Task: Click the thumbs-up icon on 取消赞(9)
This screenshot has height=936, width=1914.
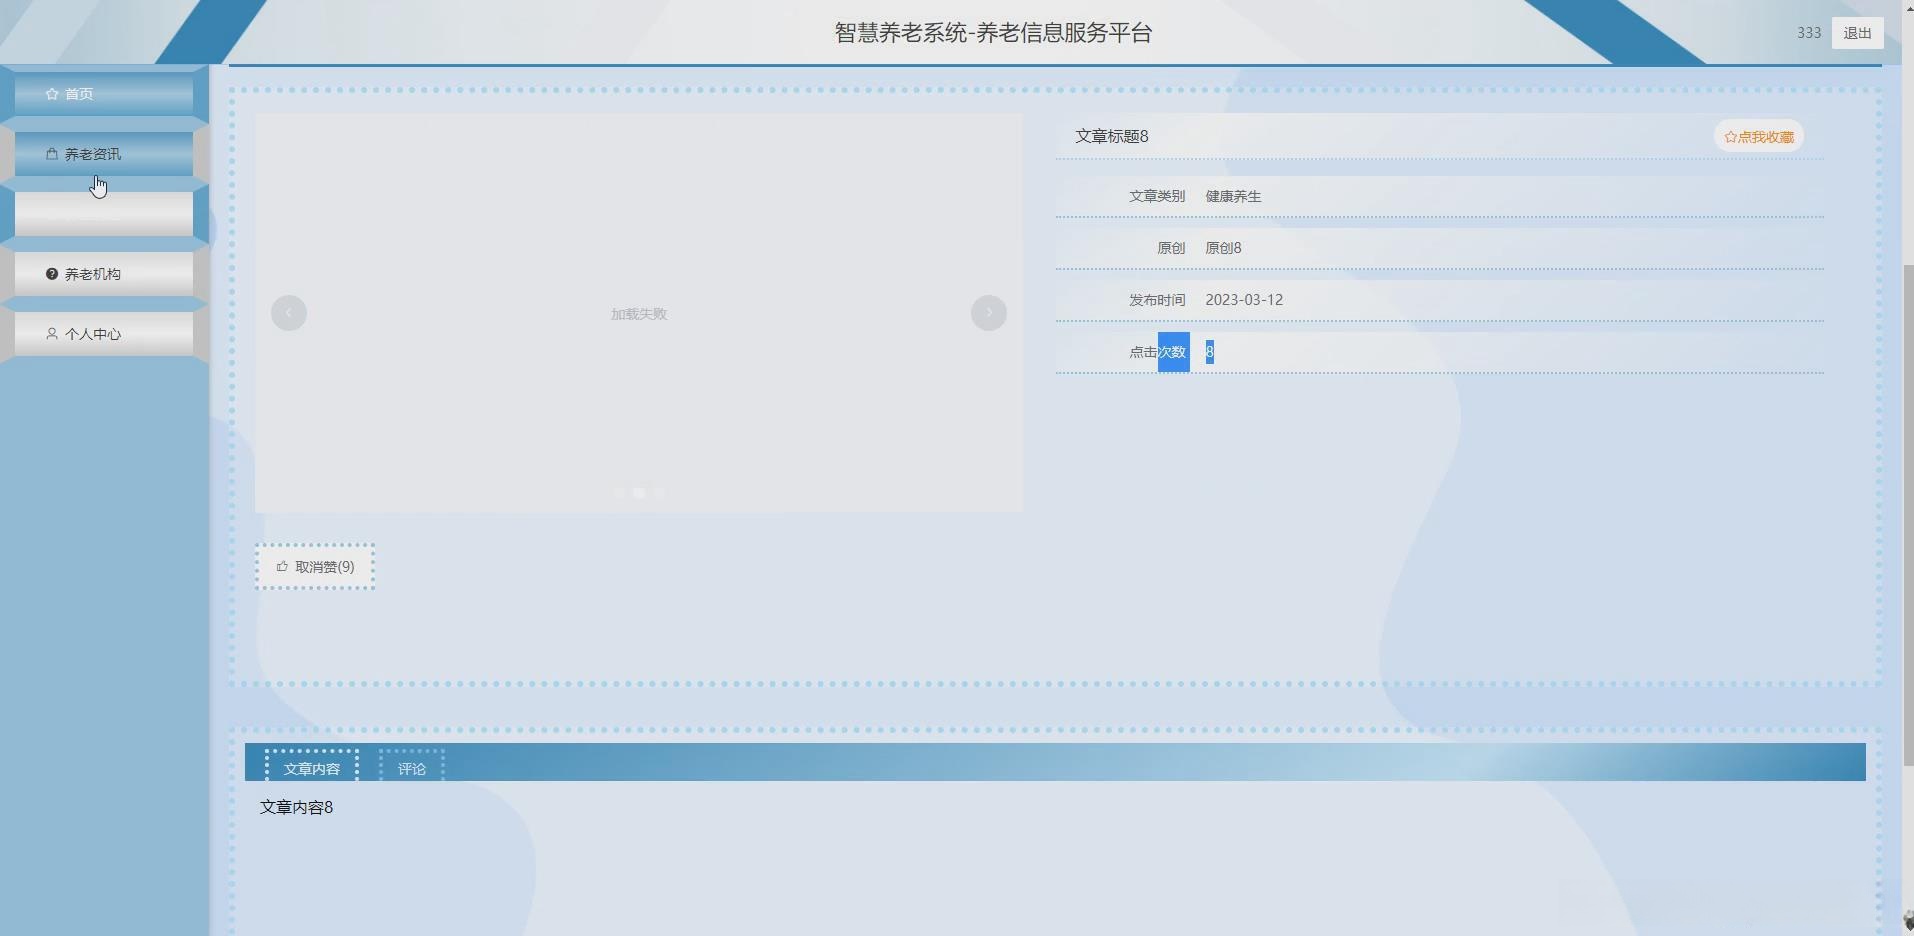Action: [283, 566]
